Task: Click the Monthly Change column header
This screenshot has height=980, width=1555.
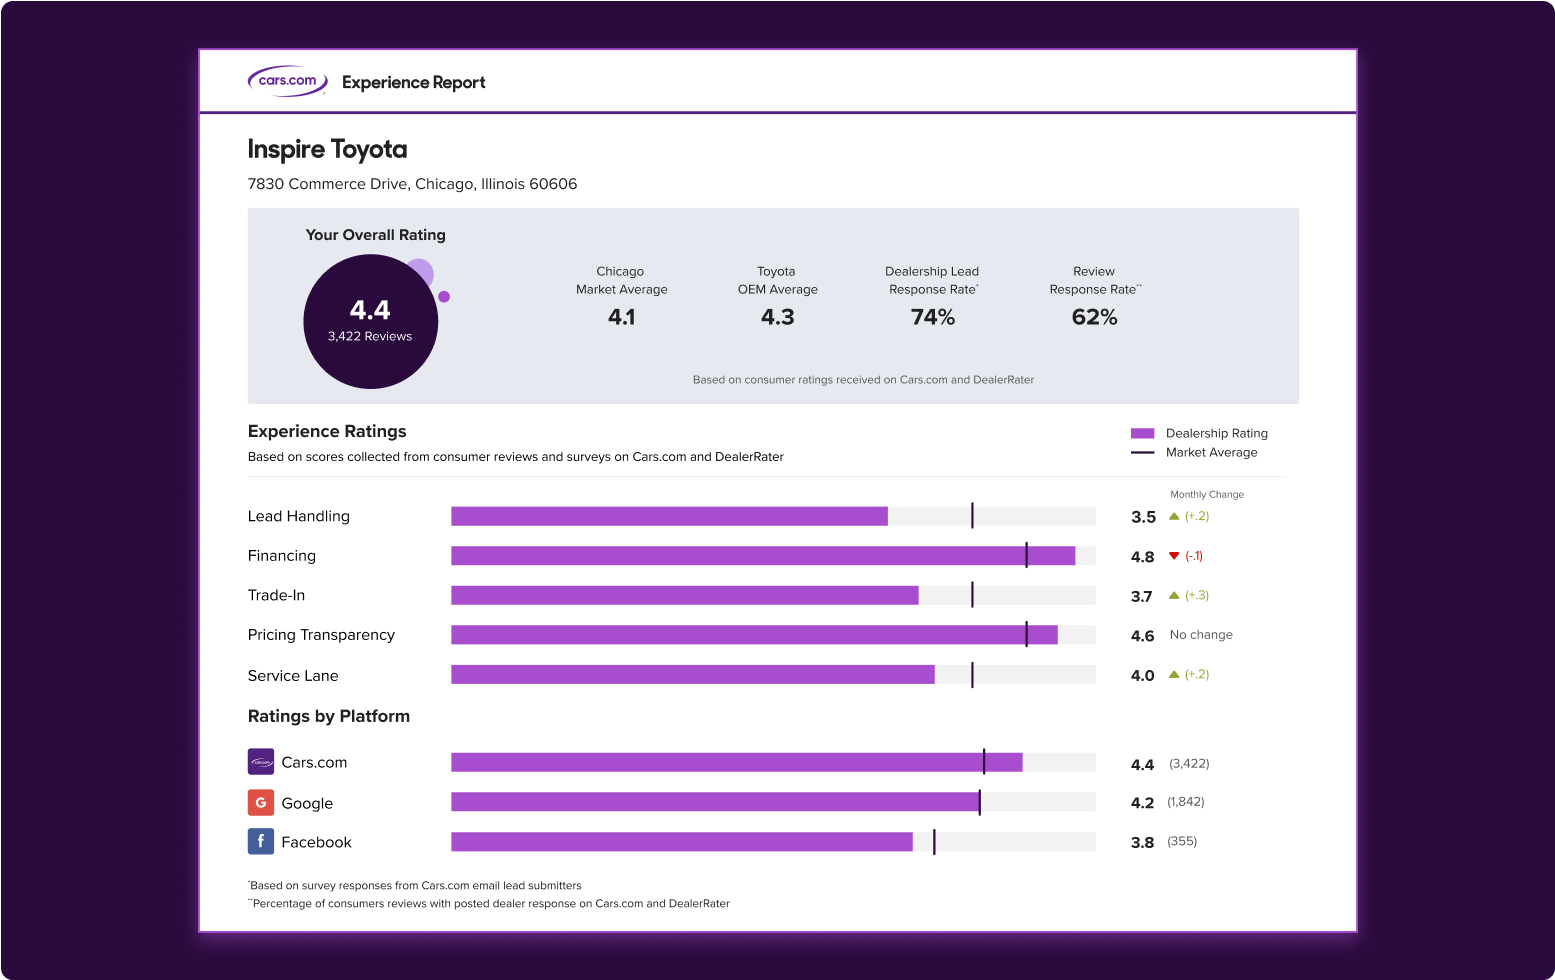Action: (1207, 494)
